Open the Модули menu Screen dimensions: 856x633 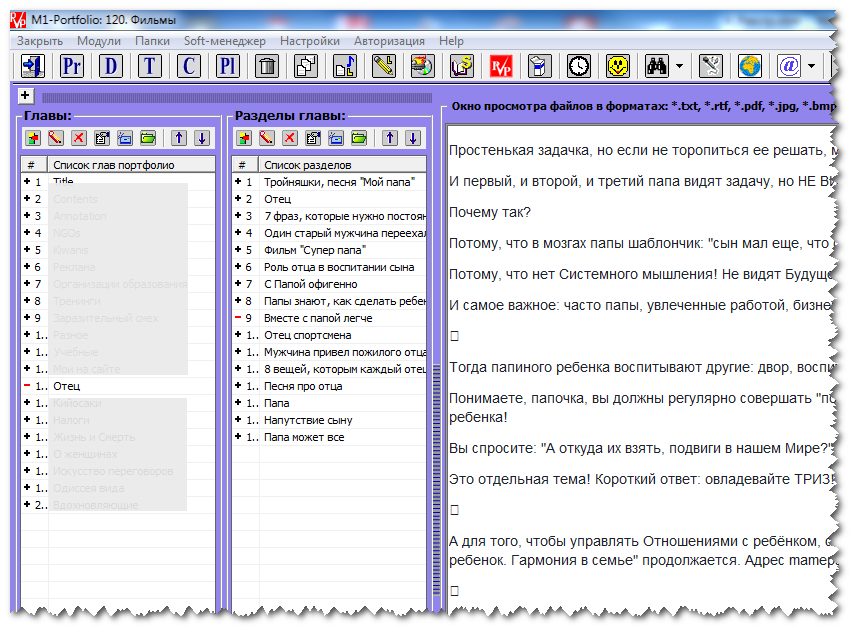click(99, 41)
